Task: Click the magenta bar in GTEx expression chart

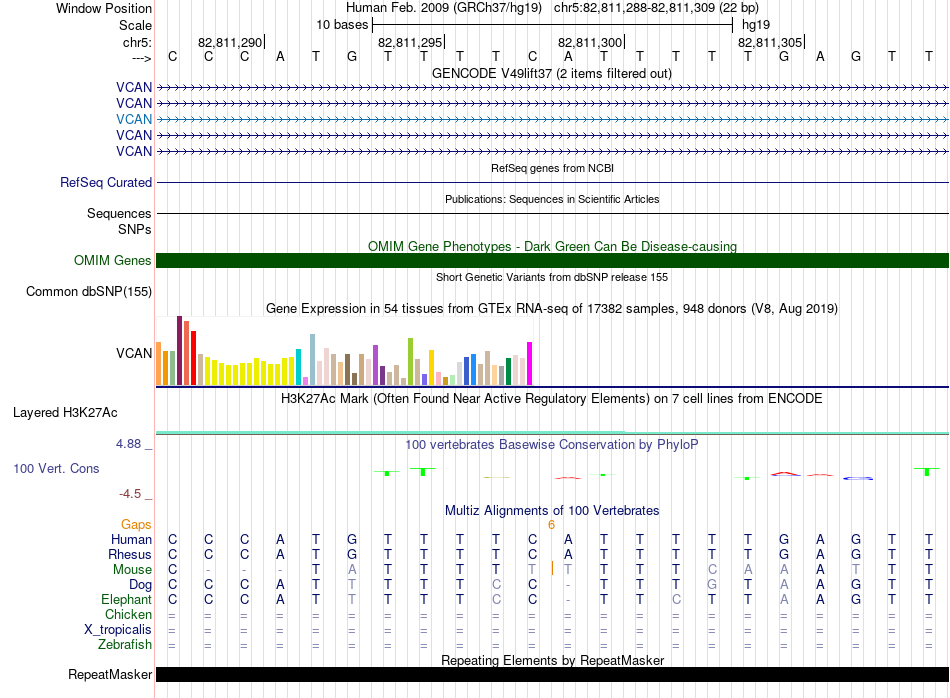Action: [529, 364]
